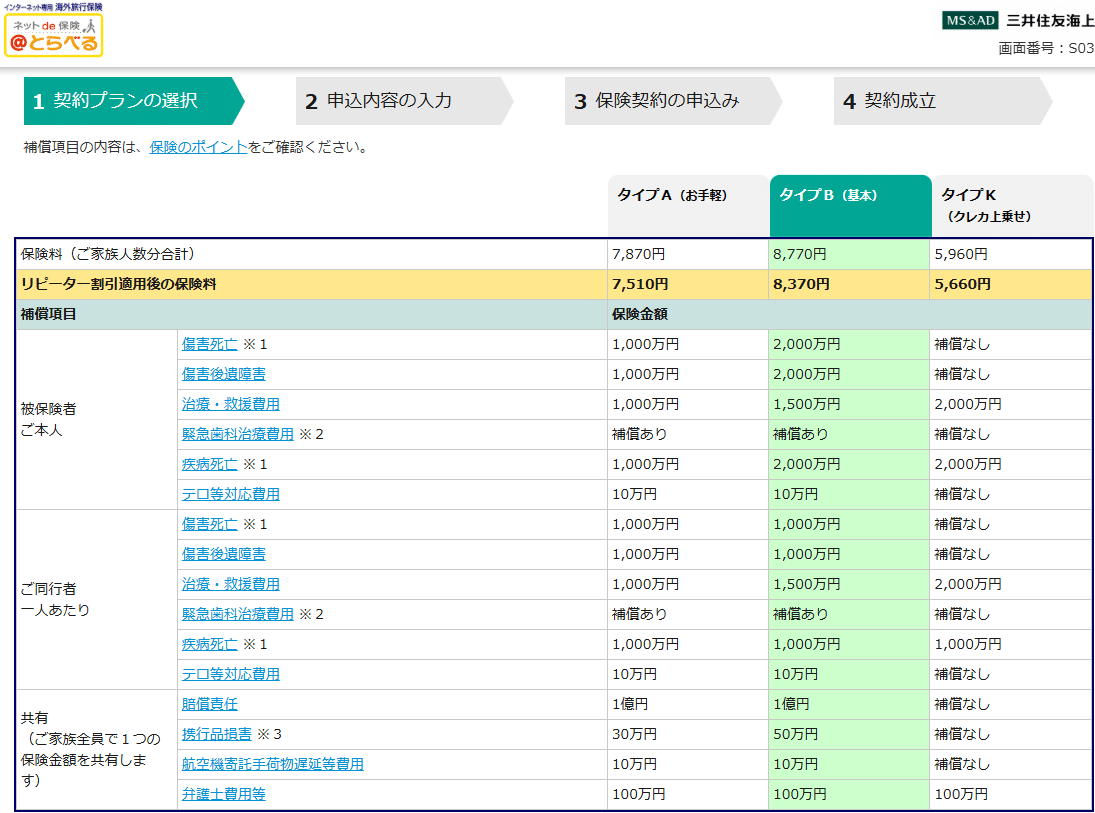This screenshot has height=813, width=1095.
Task: Open the 航空機寄託手荷物遅延等費用 link
Action: [272, 765]
